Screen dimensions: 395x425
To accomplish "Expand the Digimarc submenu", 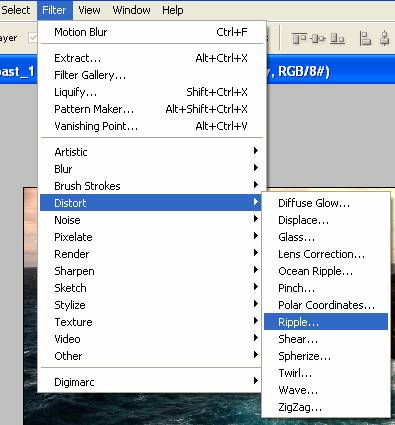I will pos(151,382).
